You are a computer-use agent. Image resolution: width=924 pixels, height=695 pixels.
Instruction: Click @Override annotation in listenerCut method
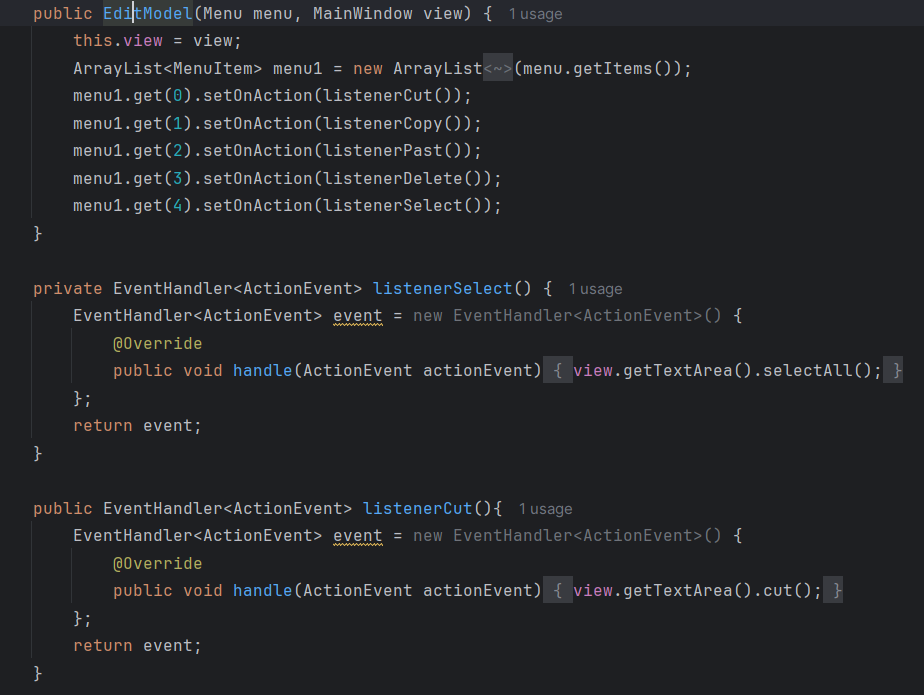pos(157,564)
